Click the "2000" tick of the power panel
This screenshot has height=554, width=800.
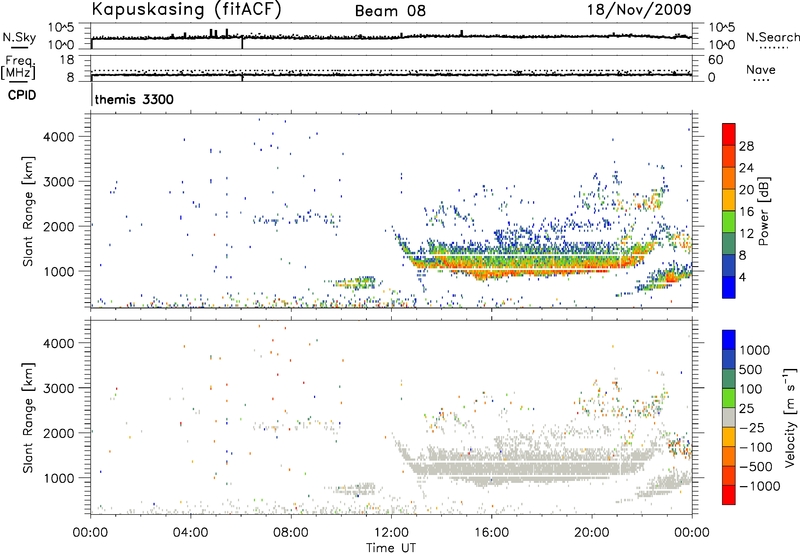[x=59, y=226]
